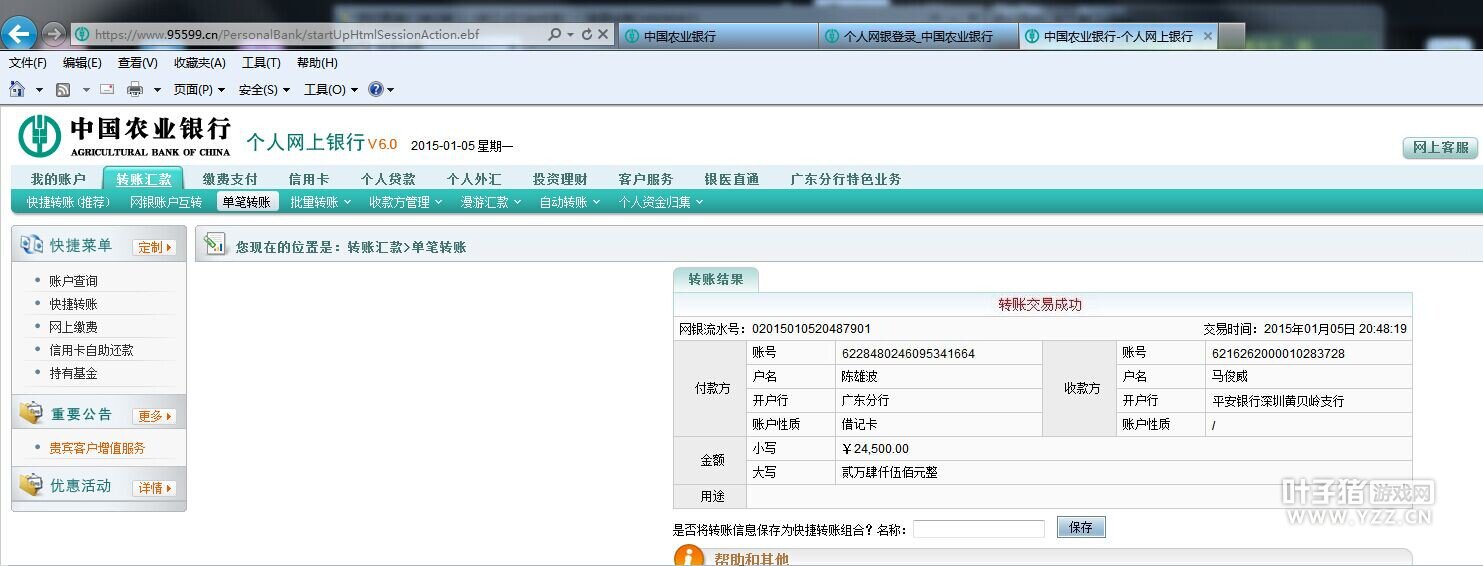Click the 定制 button in 快捷菜单
The image size is (1483, 566).
click(154, 247)
